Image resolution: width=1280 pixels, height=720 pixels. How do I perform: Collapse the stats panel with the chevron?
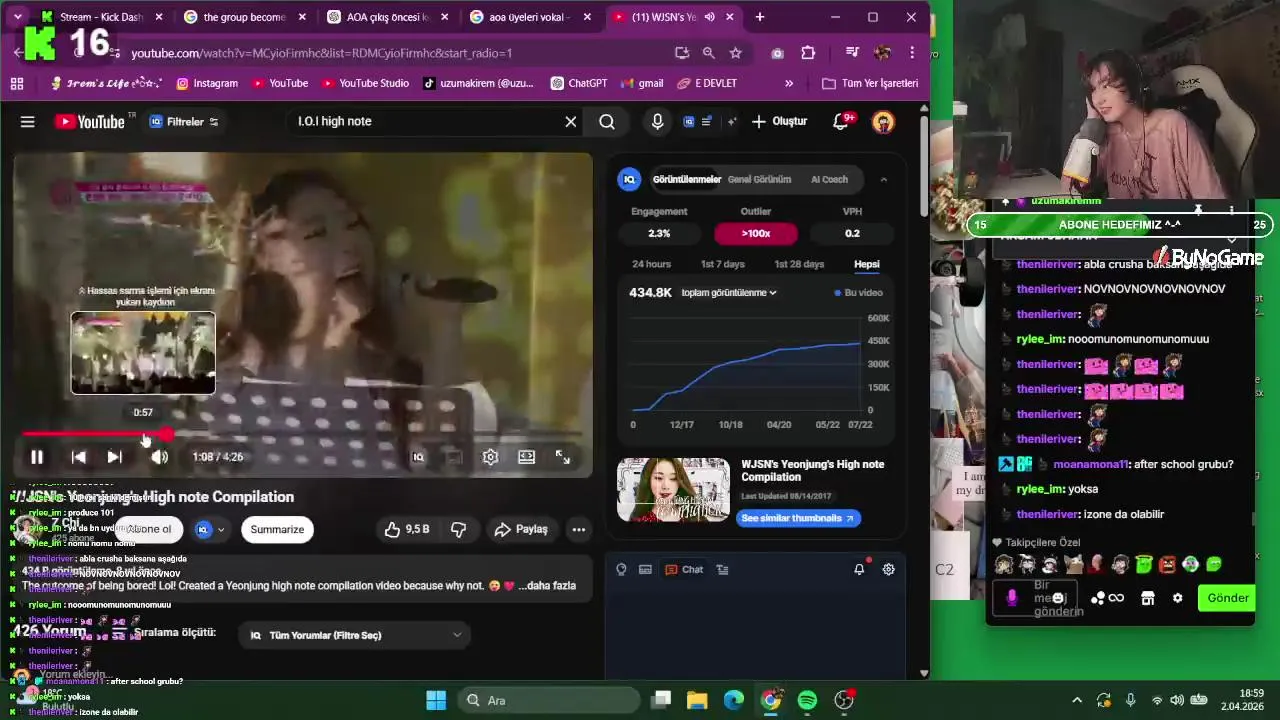tap(883, 180)
